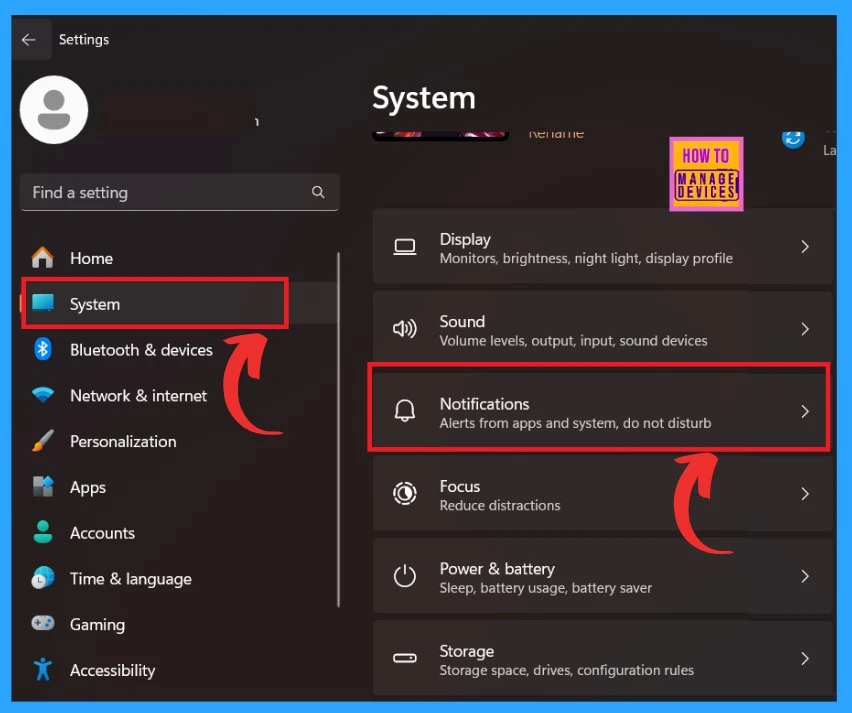Click the device wallpaper thumbnail

point(441,135)
